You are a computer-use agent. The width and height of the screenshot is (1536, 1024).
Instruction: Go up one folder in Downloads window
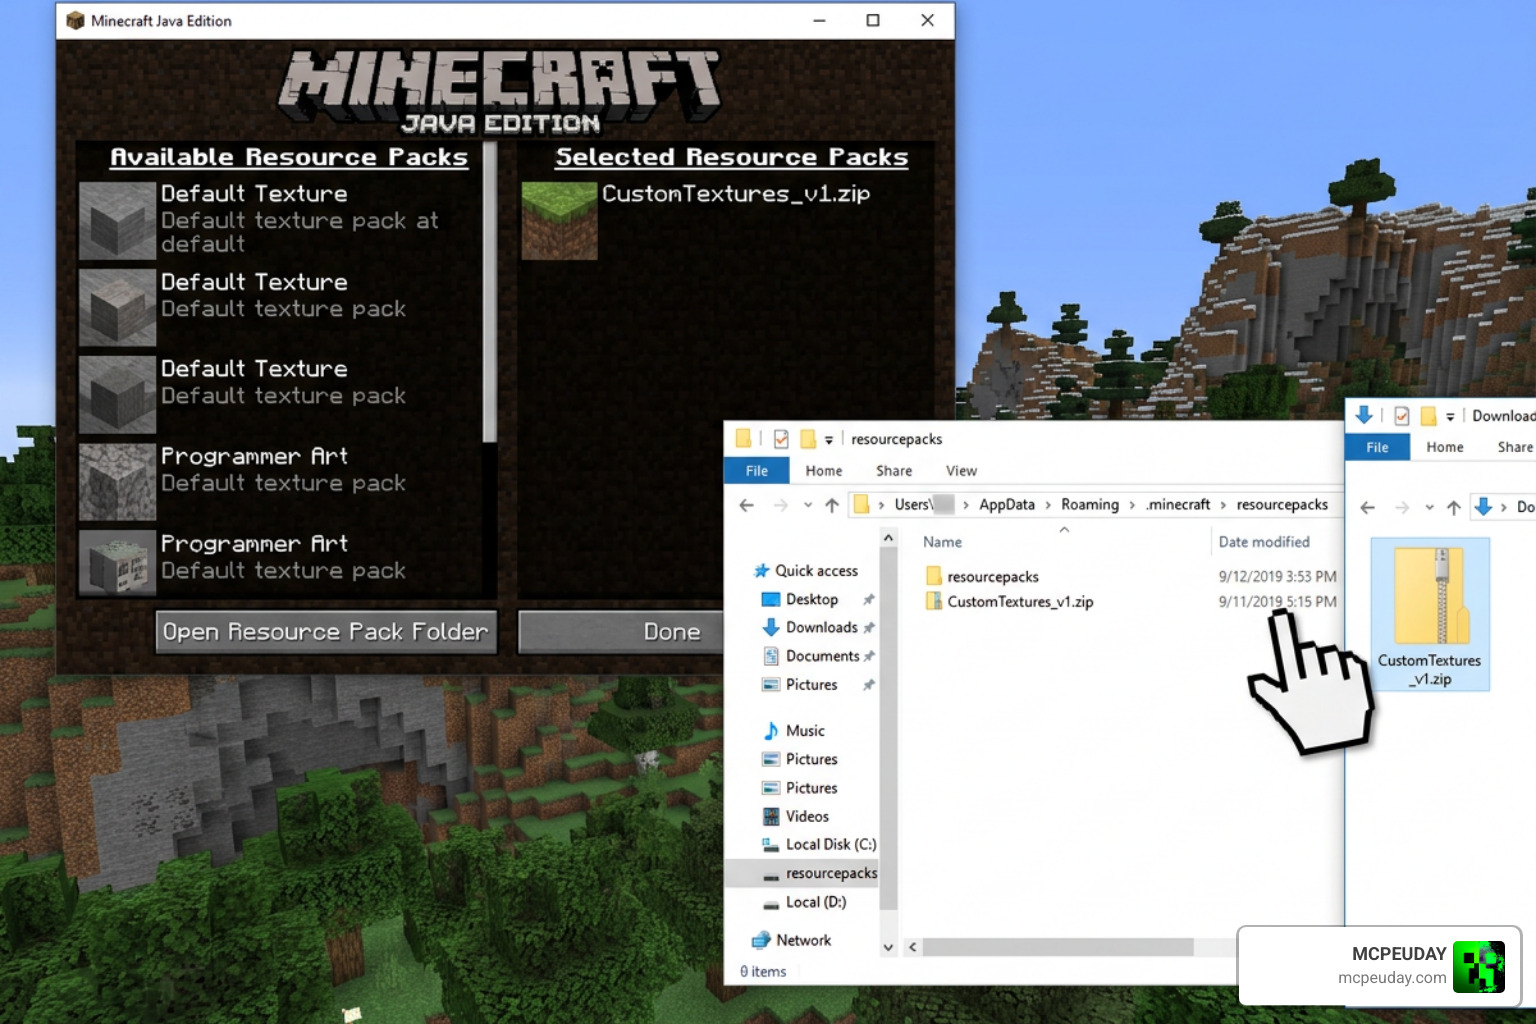pyautogui.click(x=1454, y=508)
